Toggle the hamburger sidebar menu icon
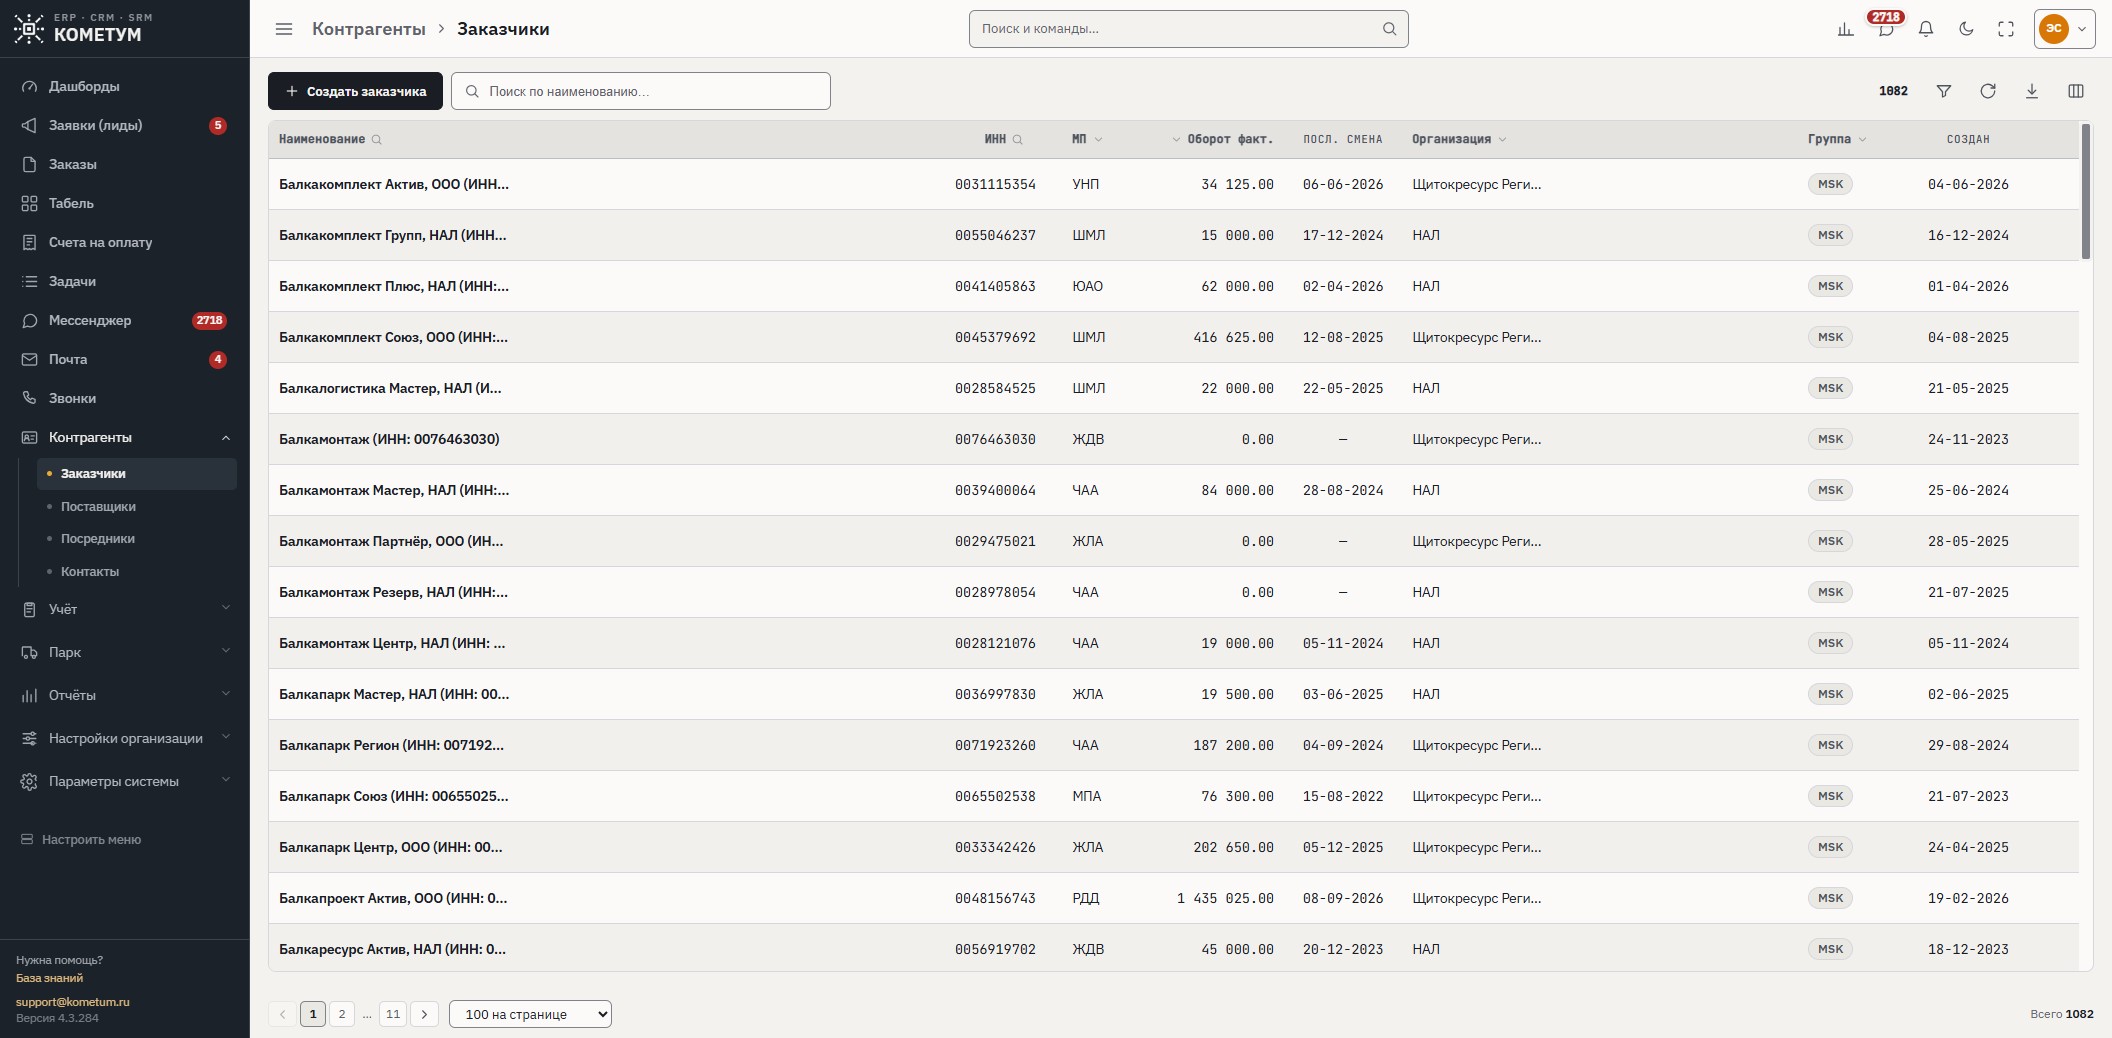Screen dimensions: 2112x1038 (x=284, y=29)
